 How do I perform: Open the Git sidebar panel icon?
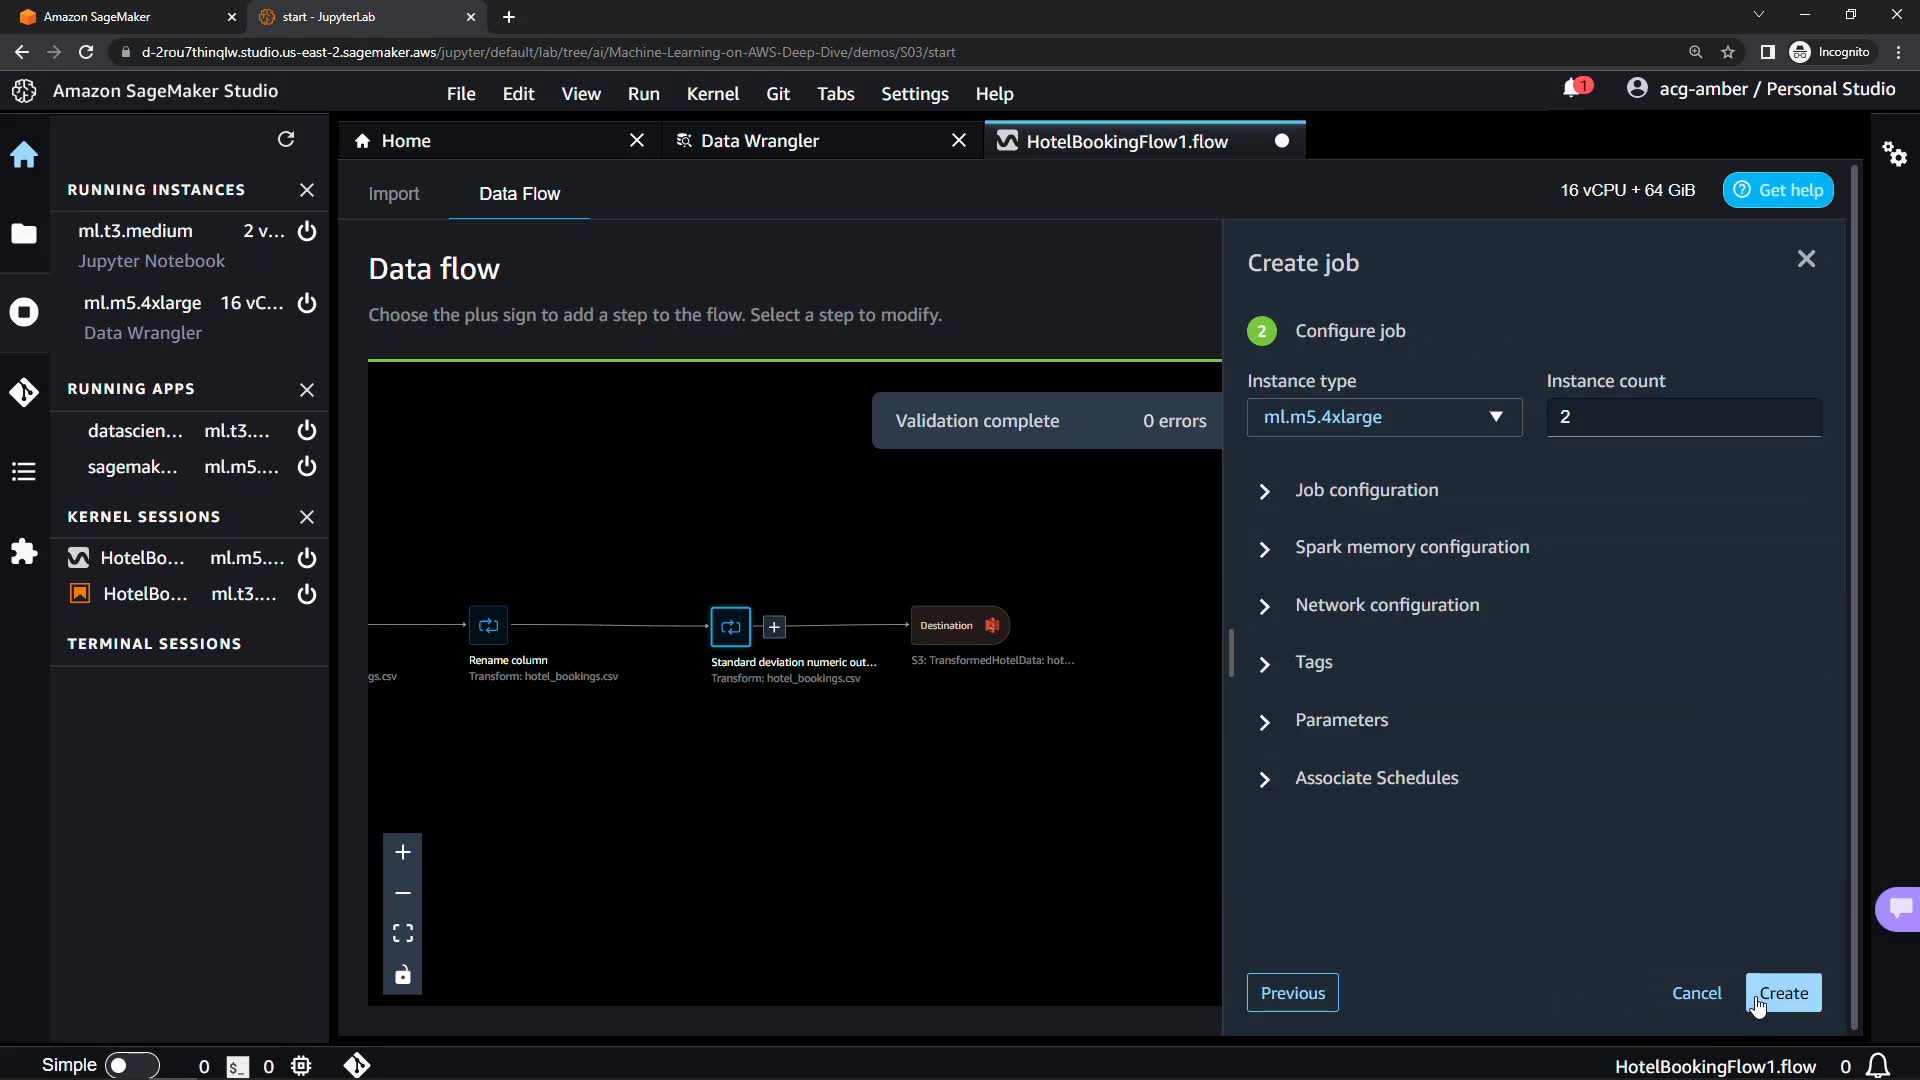pyautogui.click(x=24, y=392)
